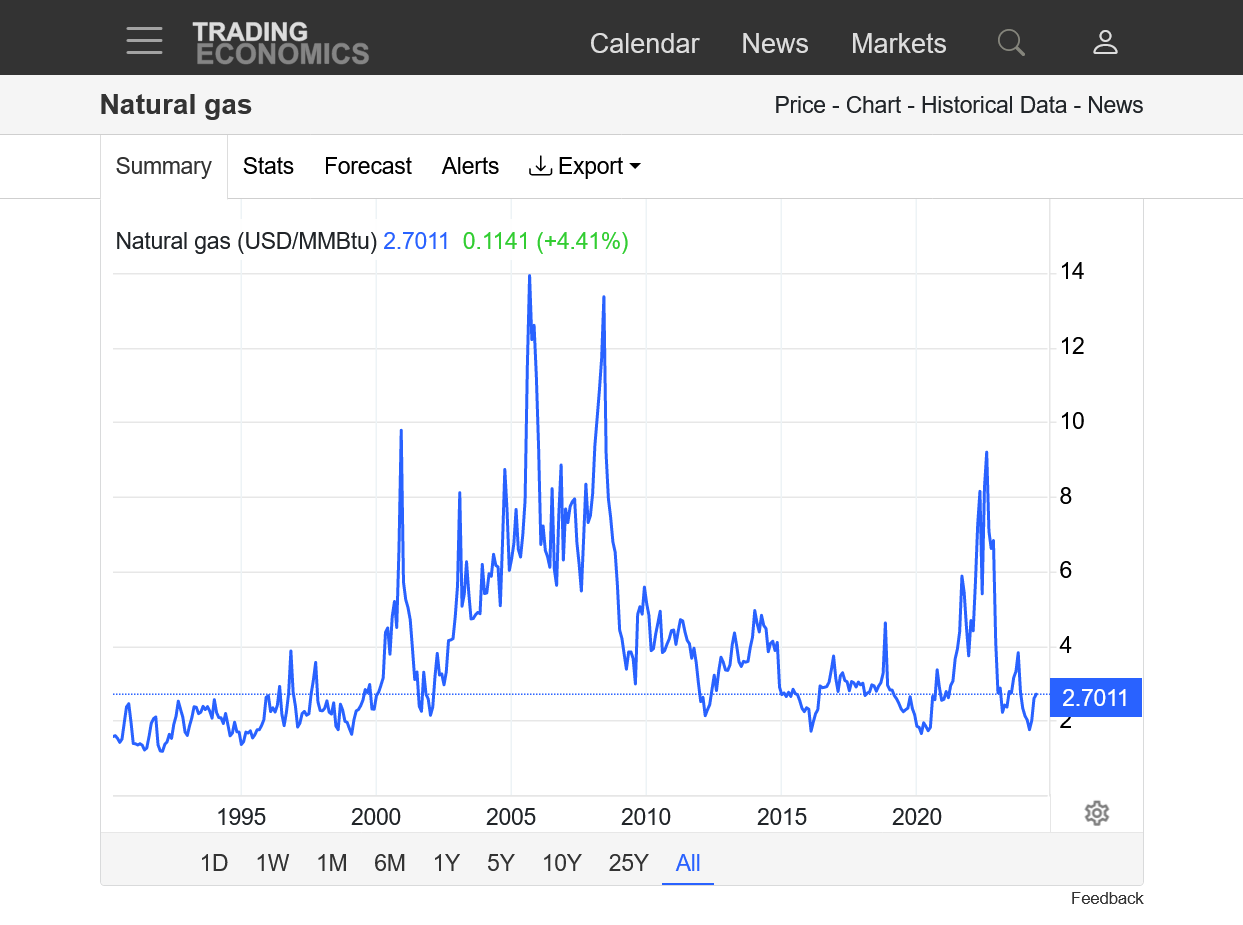Set chart range to 1Y
Viewport: 1243px width, 925px height.
(446, 863)
